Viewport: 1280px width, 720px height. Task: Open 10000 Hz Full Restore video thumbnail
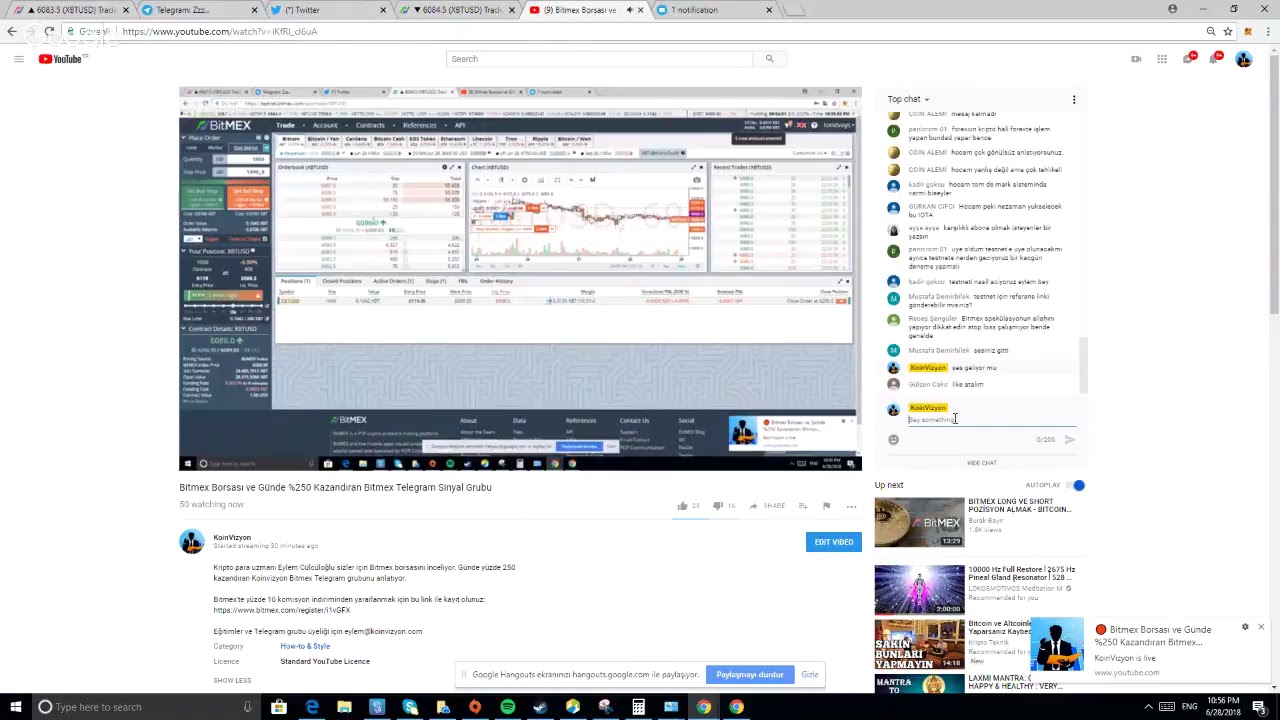tap(919, 590)
